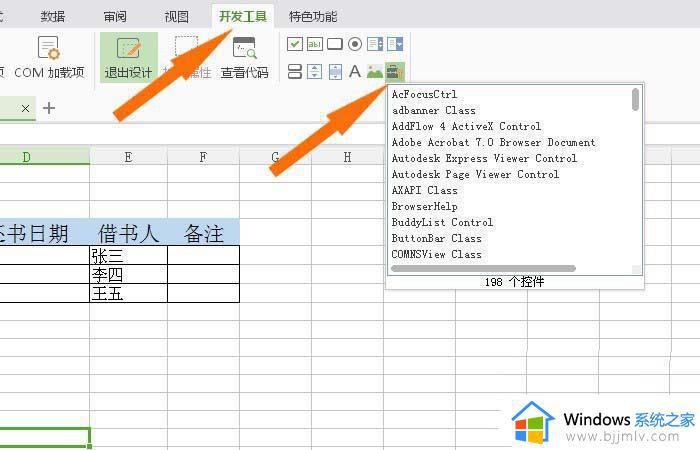Select column E header
The height and width of the screenshot is (450, 700).
(x=129, y=157)
